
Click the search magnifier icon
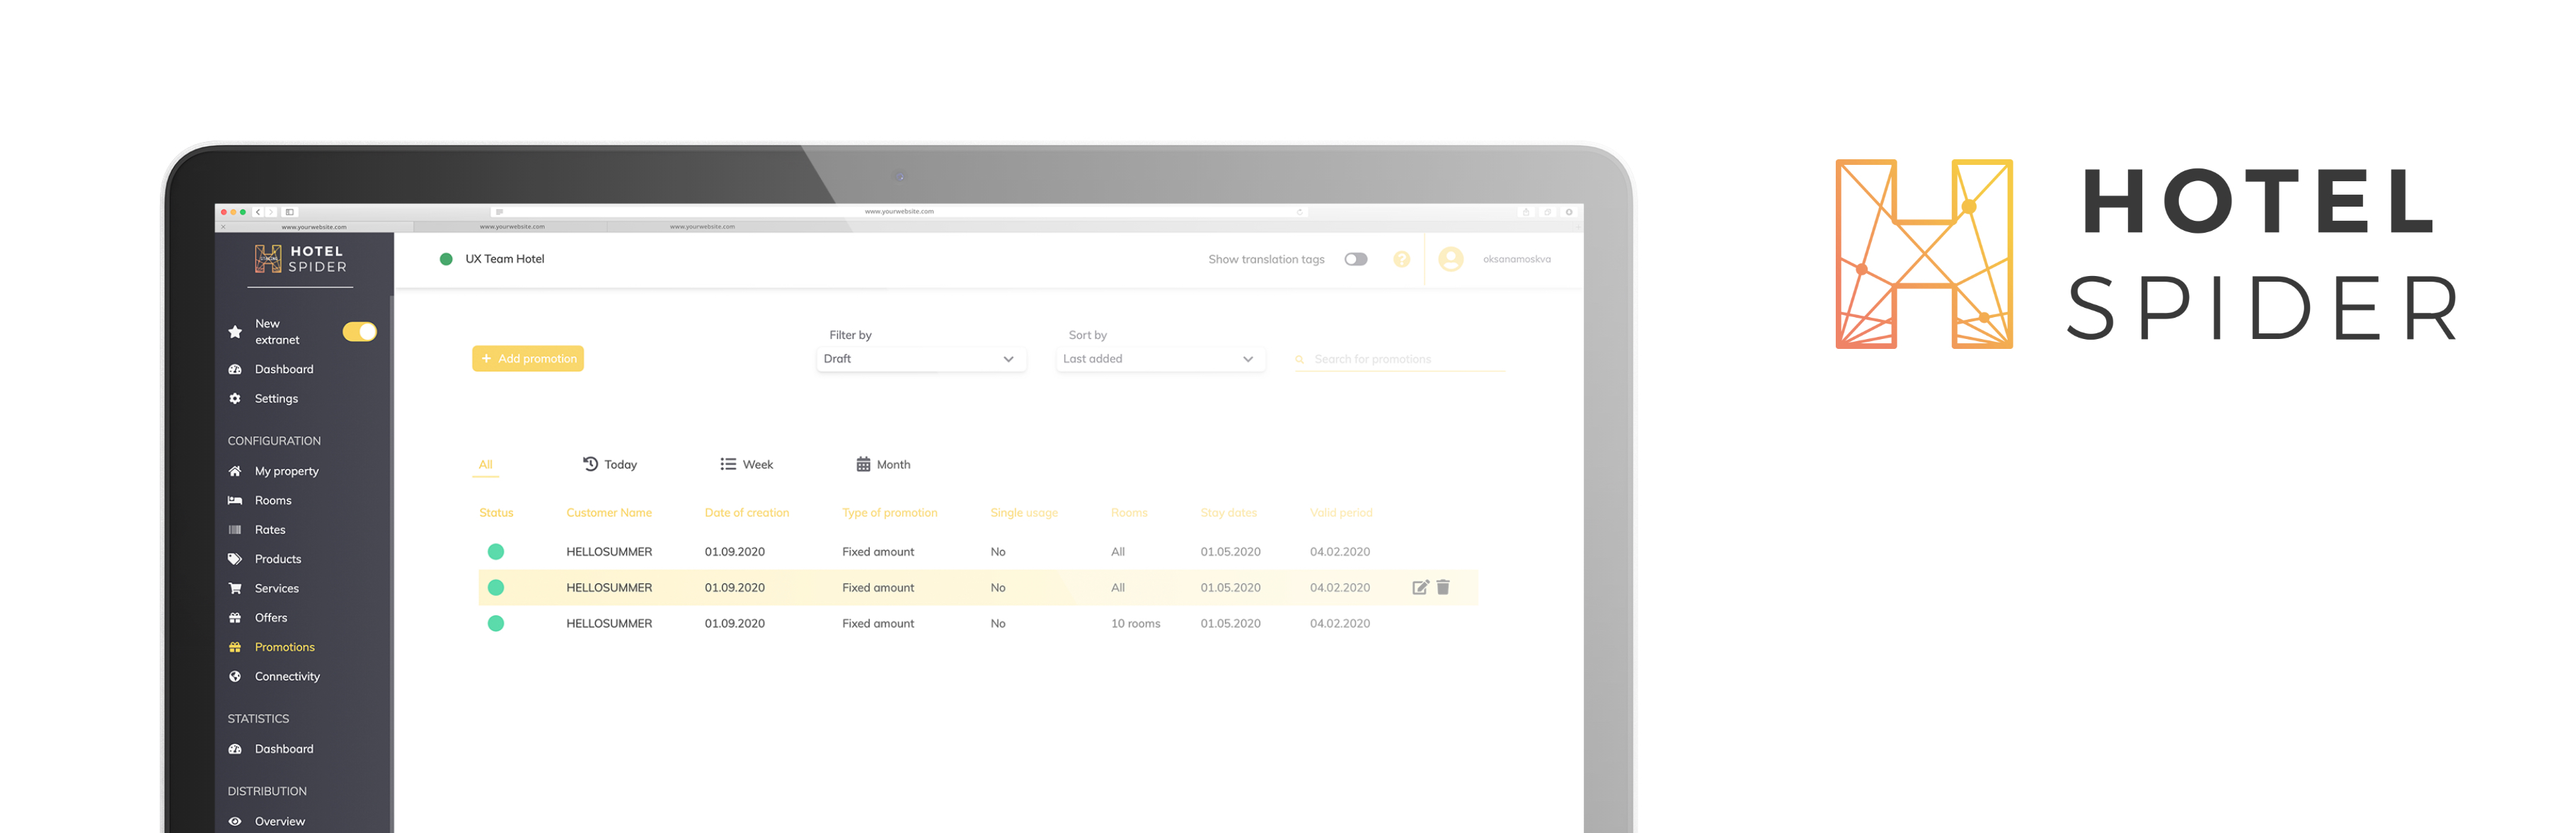click(x=1299, y=360)
